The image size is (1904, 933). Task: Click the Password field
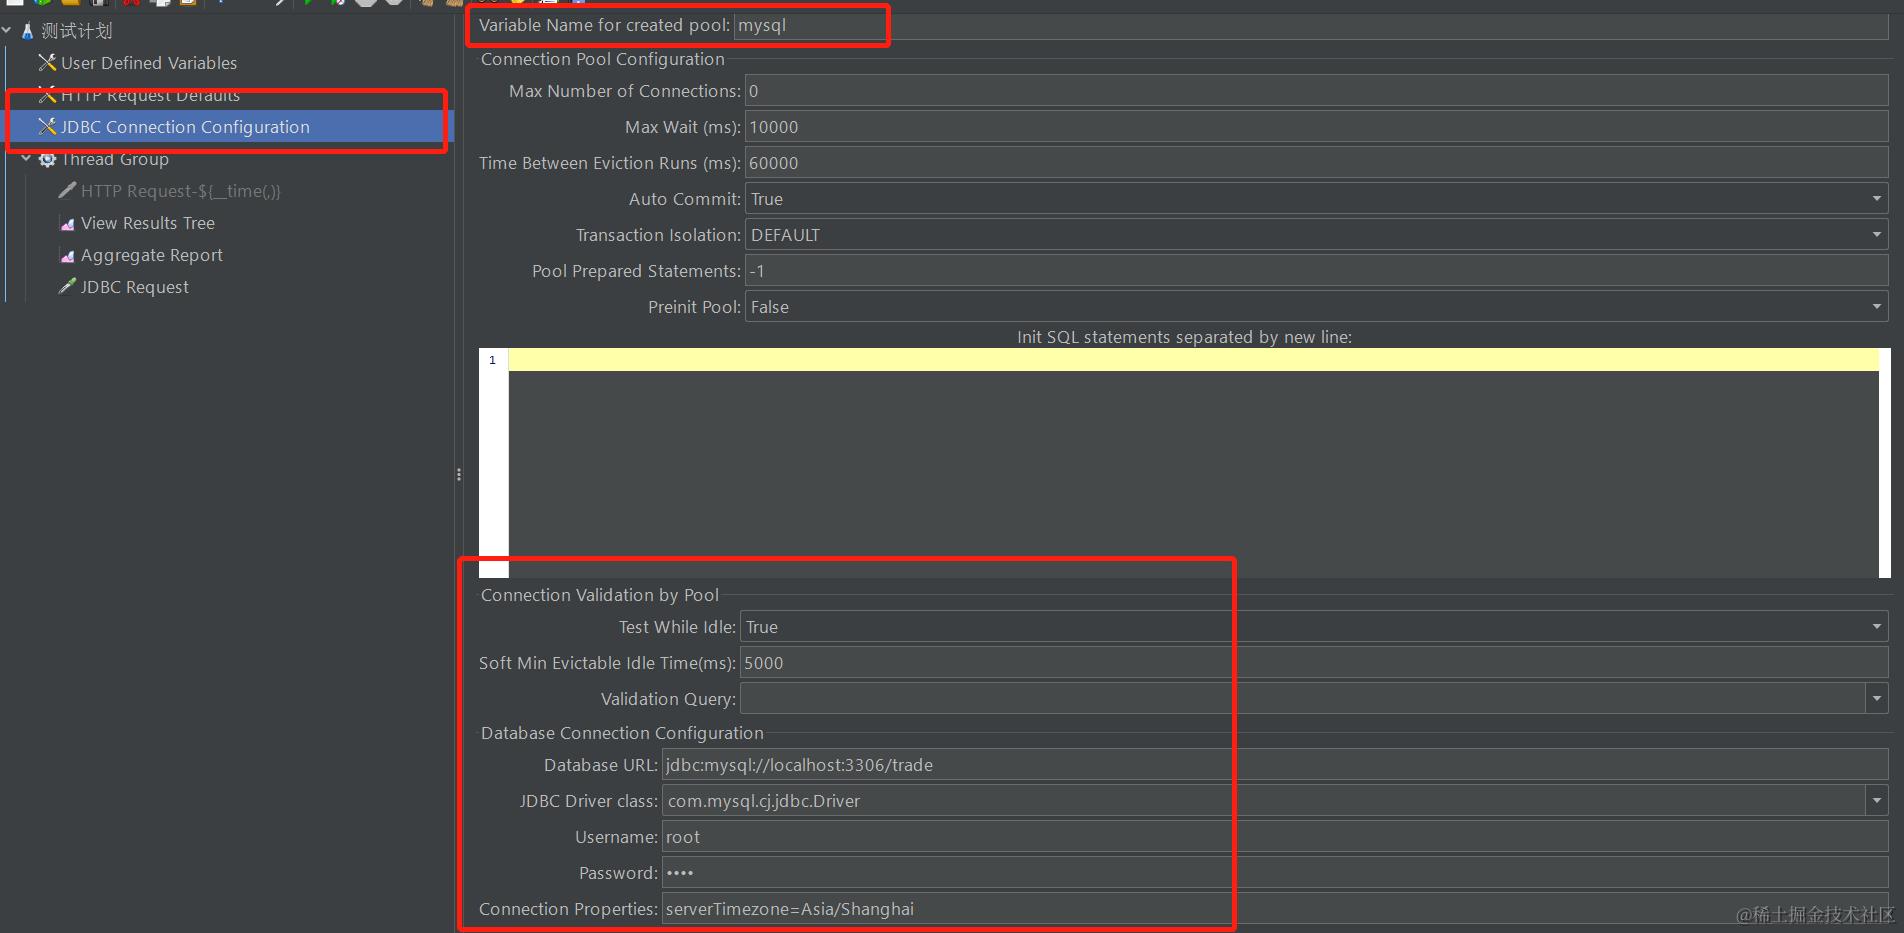[1275, 873]
